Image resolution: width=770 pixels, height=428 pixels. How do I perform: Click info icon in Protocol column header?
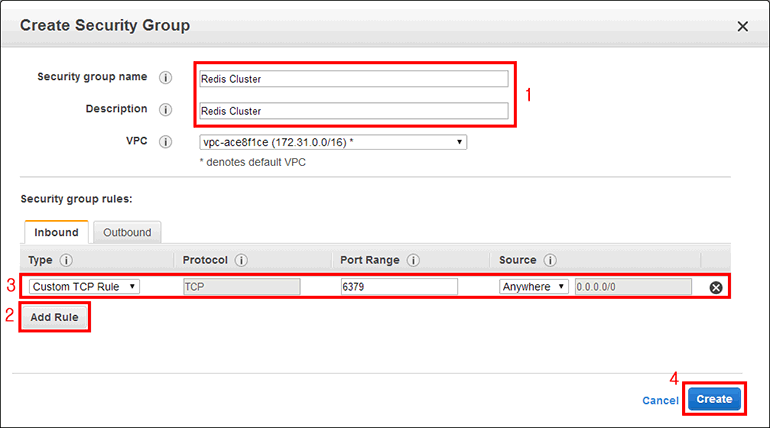[241, 260]
